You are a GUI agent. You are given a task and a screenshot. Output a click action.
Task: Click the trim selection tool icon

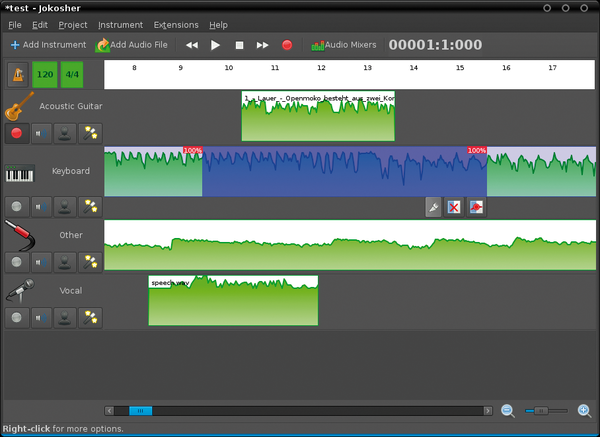coord(433,206)
